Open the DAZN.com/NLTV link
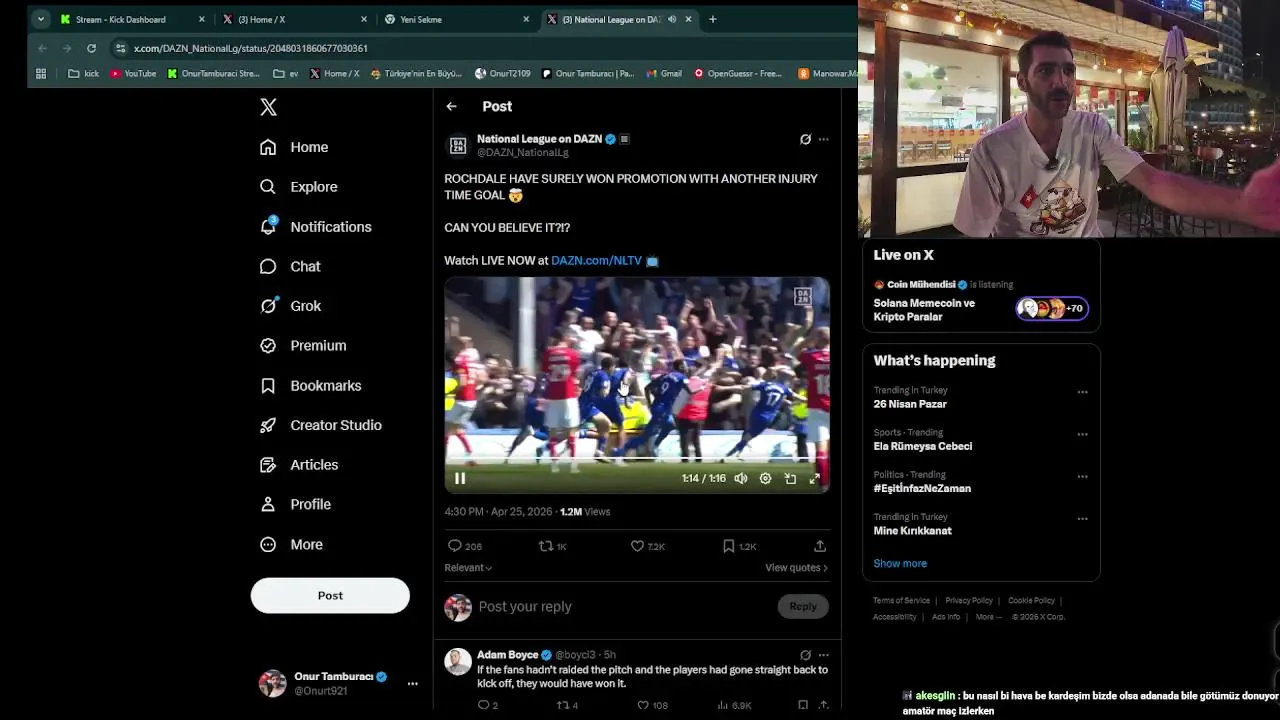The height and width of the screenshot is (720, 1280). click(x=596, y=260)
